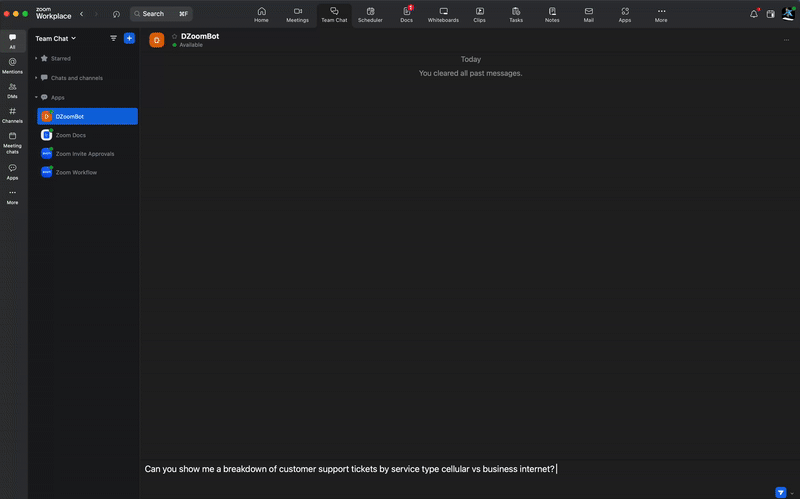Open Zoom Workflow chat

click(87, 172)
